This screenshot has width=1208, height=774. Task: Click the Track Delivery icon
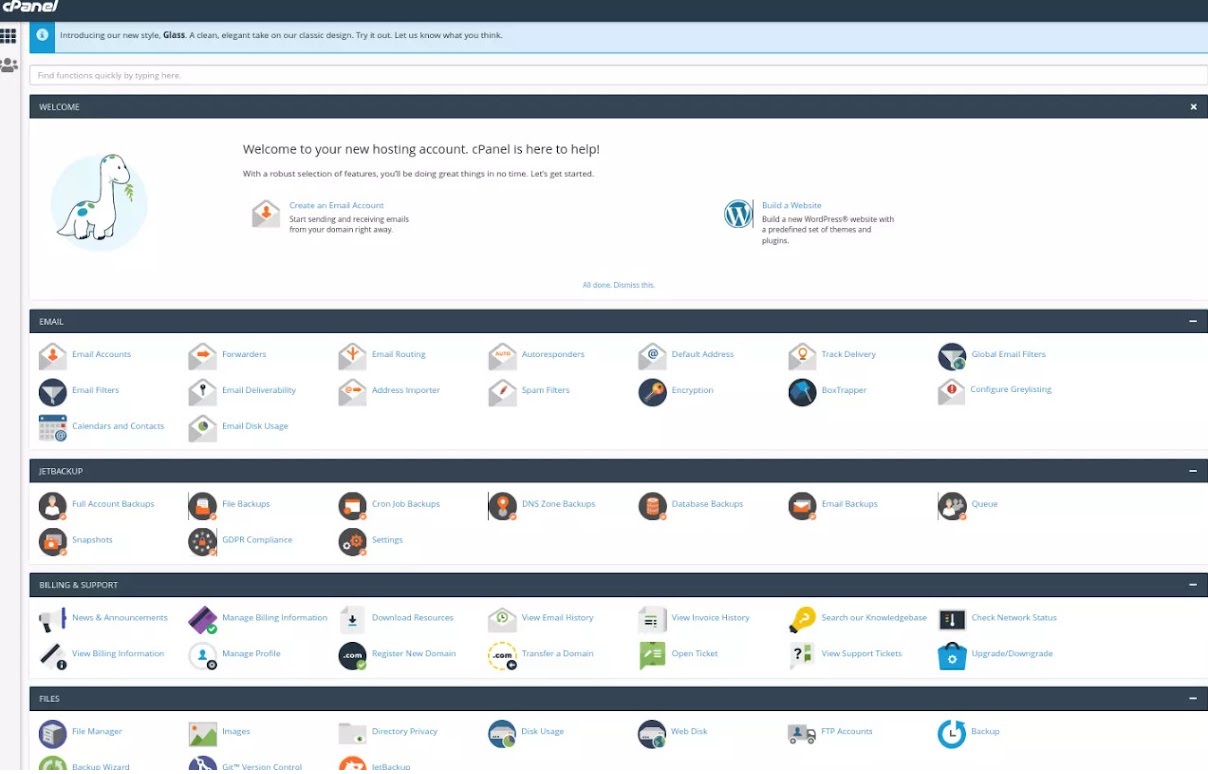coord(802,356)
